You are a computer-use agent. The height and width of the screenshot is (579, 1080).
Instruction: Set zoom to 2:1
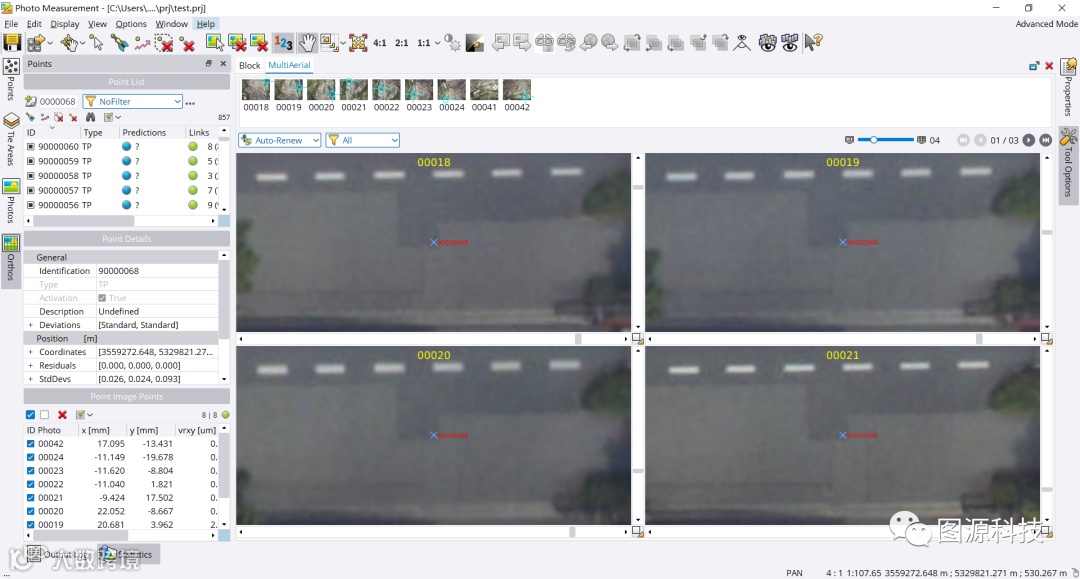[402, 43]
